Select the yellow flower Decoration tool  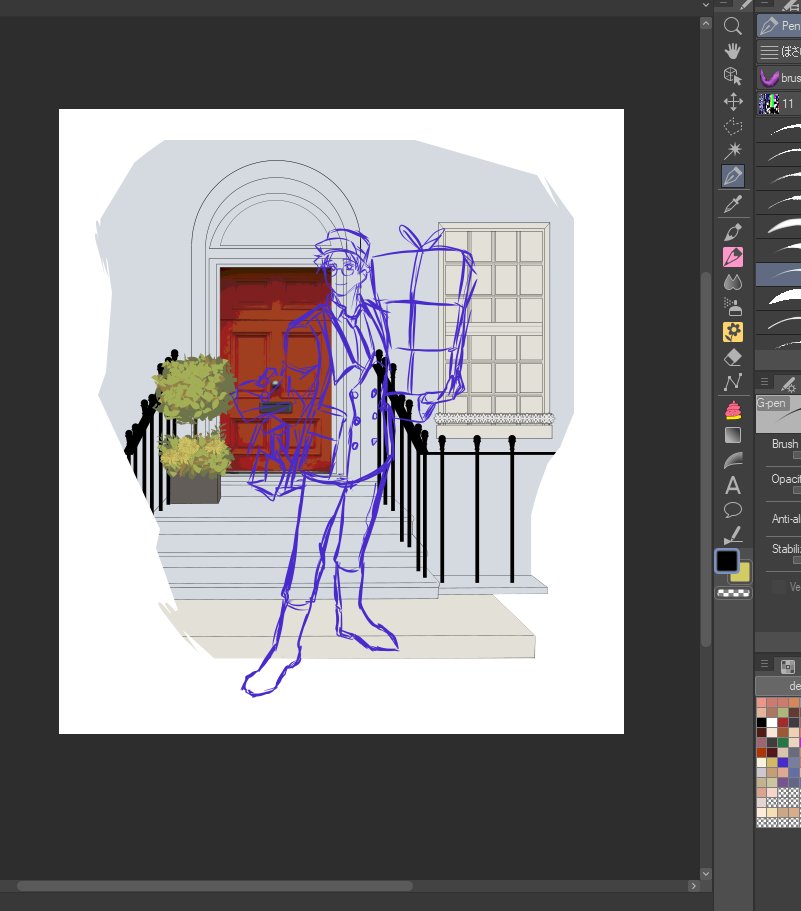coord(732,332)
